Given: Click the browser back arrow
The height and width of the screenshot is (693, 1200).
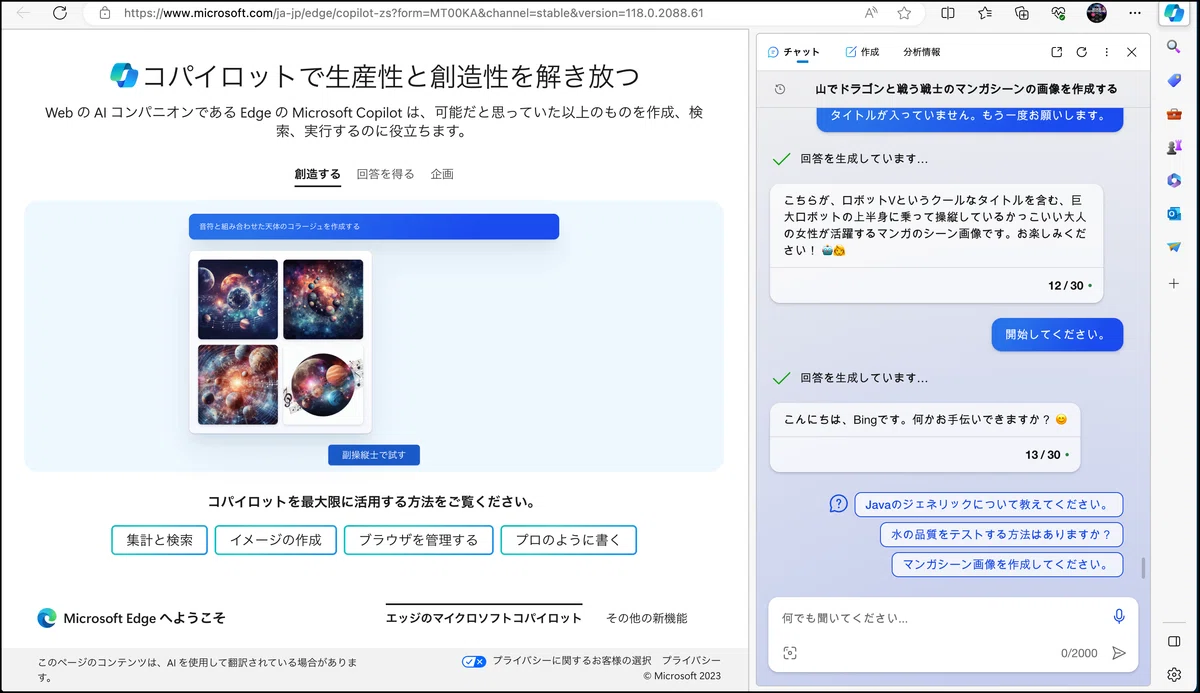Looking at the screenshot, I should [23, 13].
